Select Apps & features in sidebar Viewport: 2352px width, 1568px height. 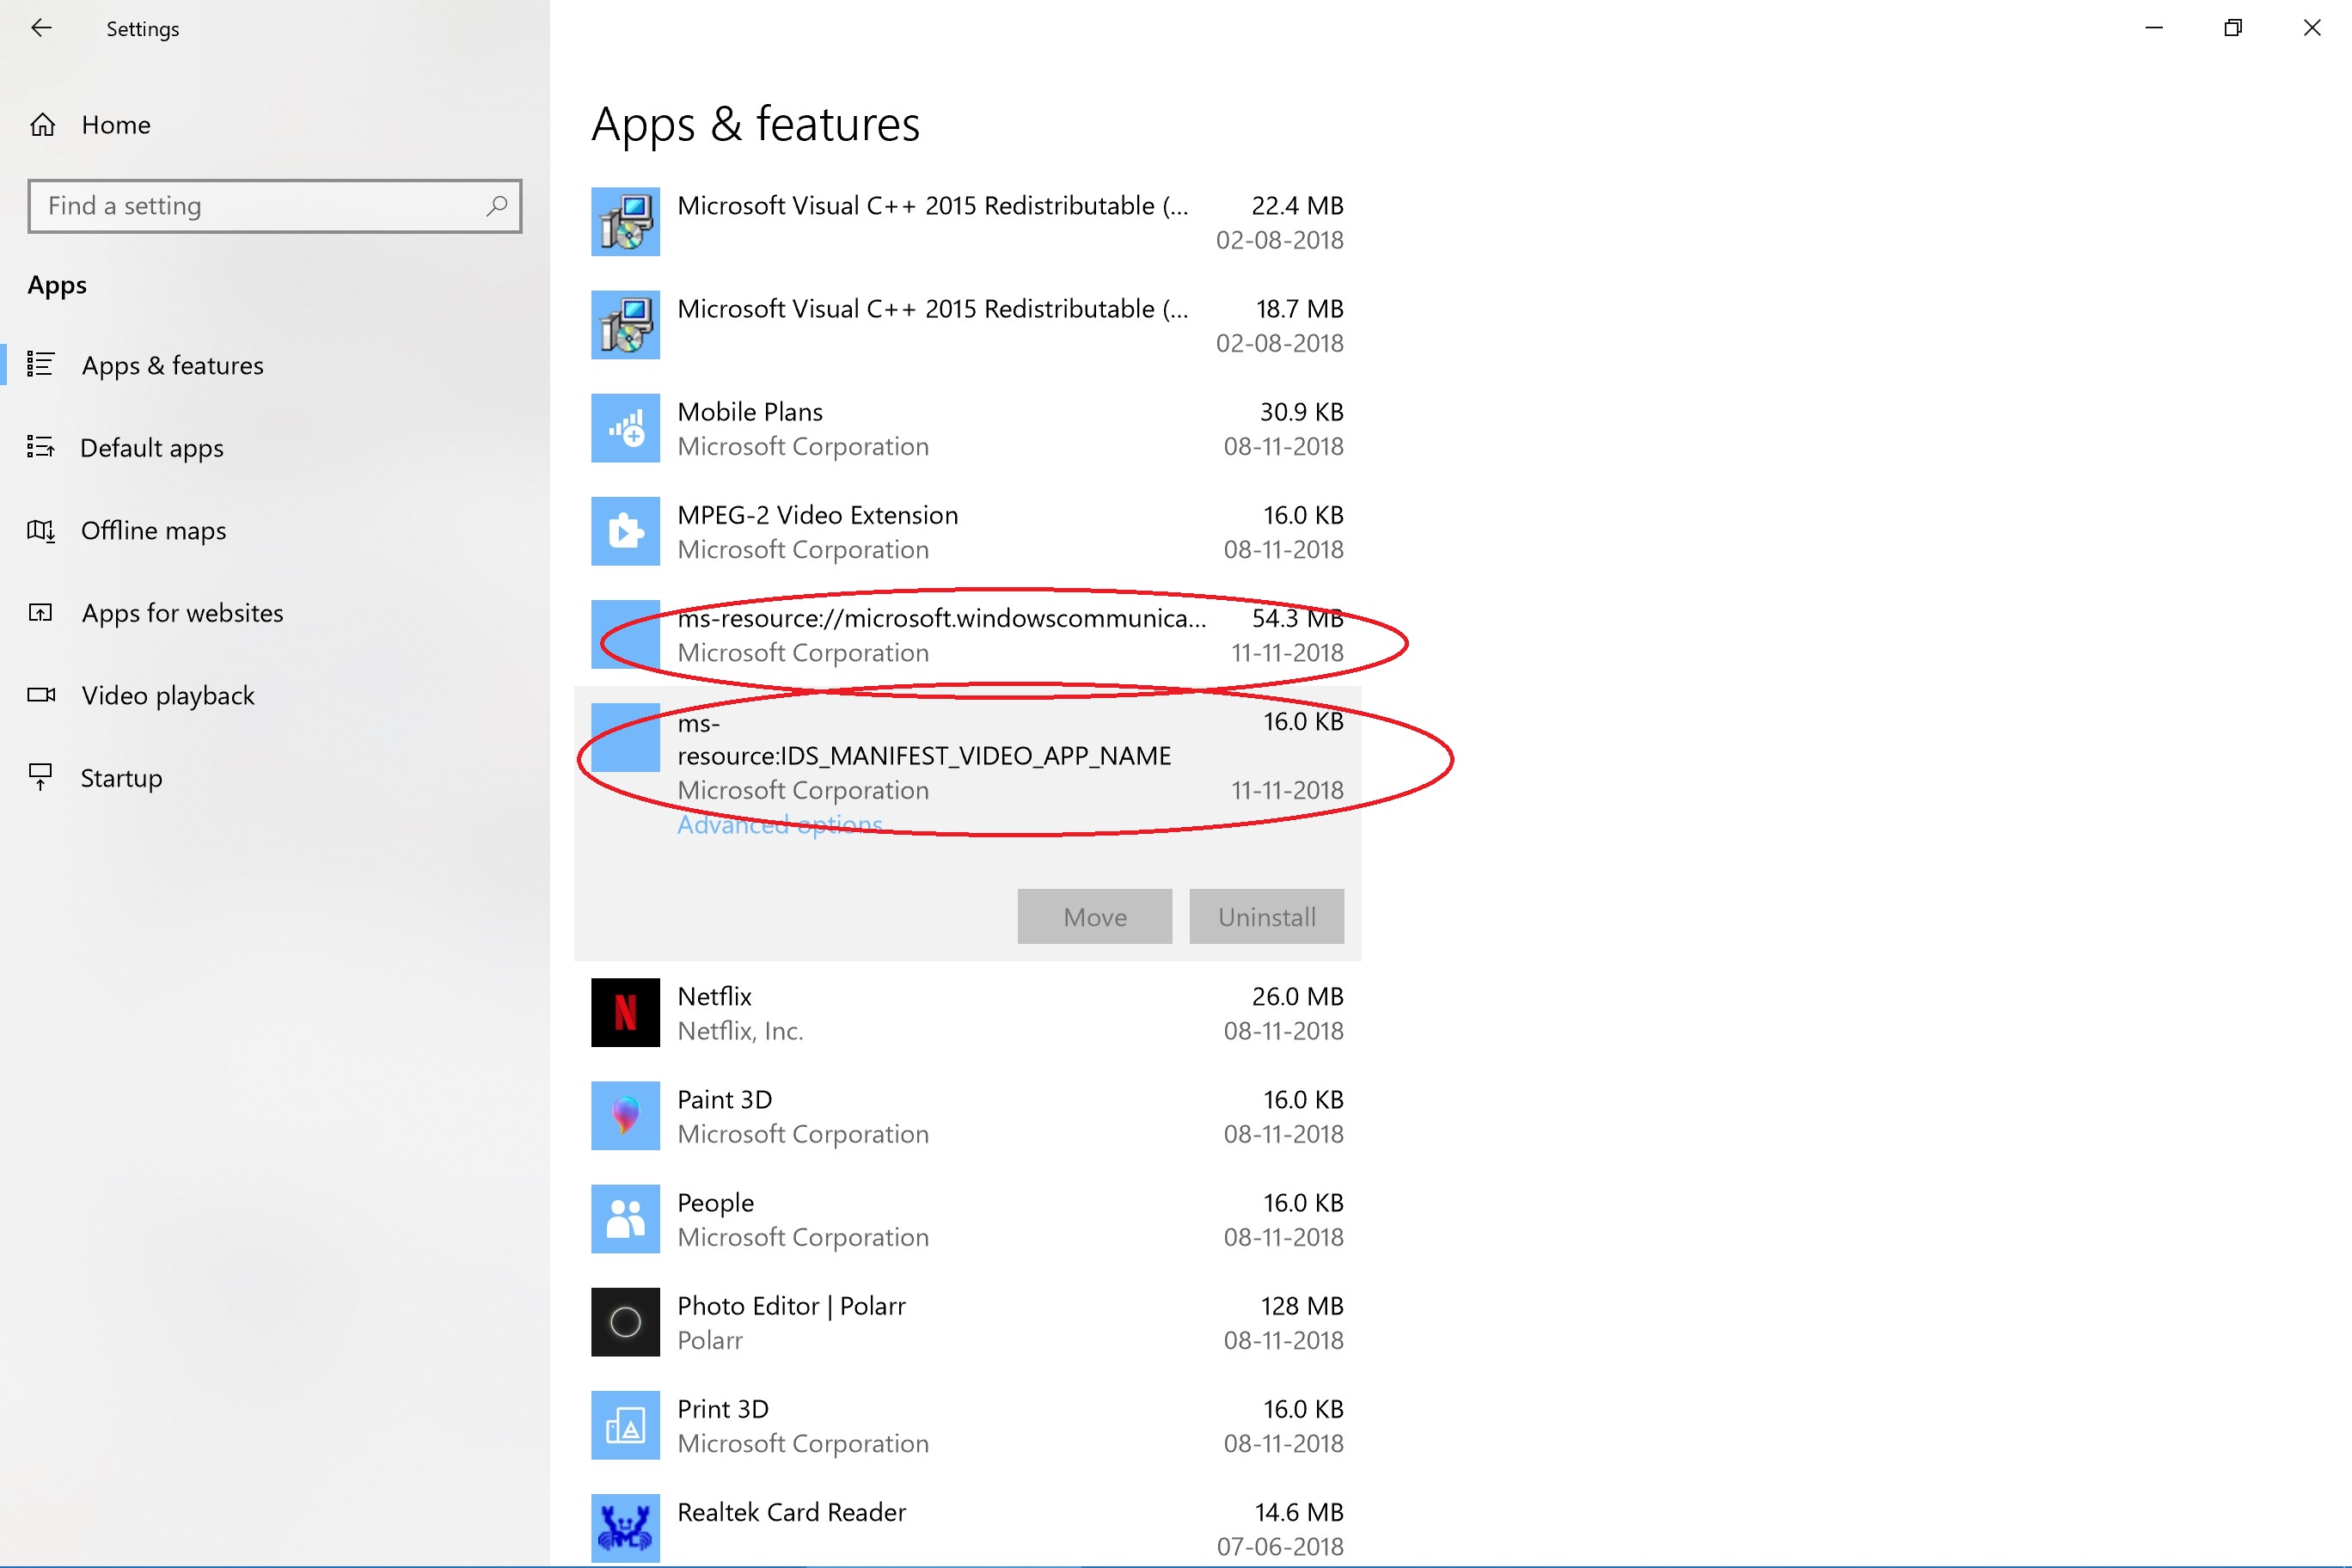click(x=173, y=365)
